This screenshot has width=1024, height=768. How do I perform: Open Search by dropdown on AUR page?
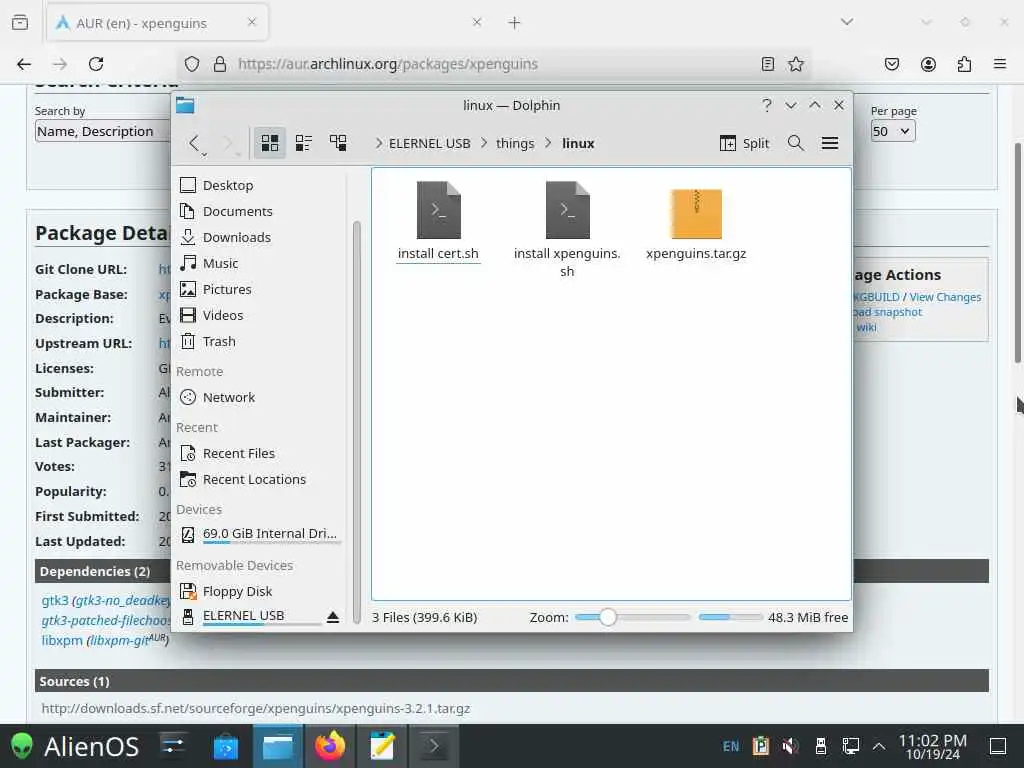[x=103, y=131]
